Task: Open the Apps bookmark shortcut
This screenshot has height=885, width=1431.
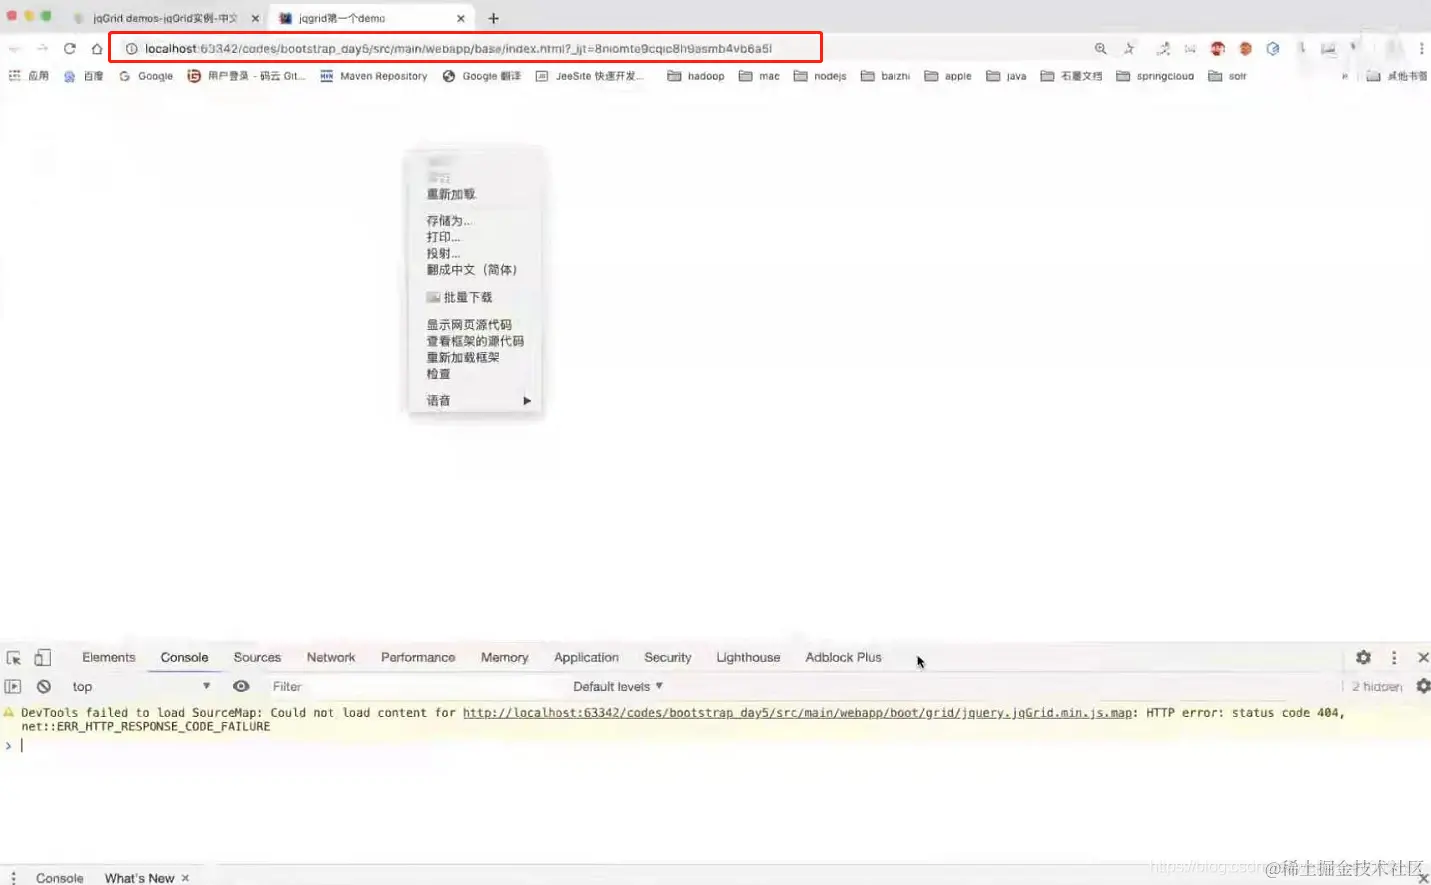Action: click(x=29, y=76)
